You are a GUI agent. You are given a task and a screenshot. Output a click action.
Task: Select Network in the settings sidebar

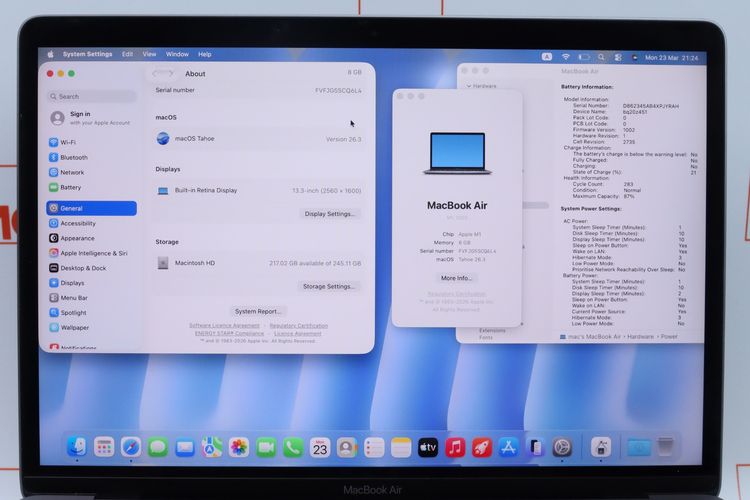pos(91,172)
